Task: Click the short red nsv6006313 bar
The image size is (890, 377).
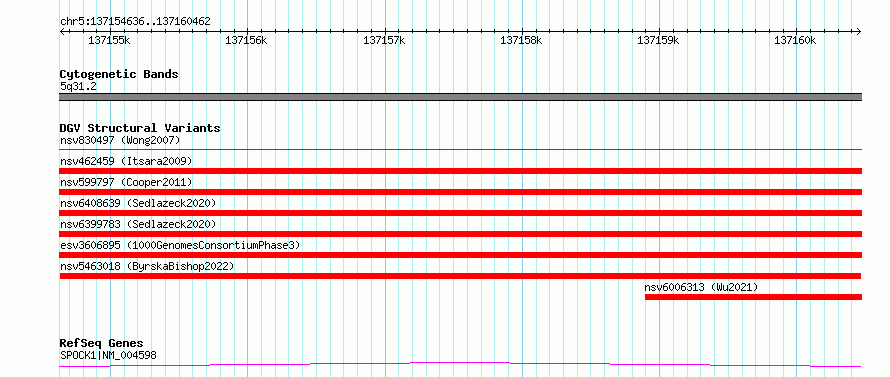Action: coord(753,297)
